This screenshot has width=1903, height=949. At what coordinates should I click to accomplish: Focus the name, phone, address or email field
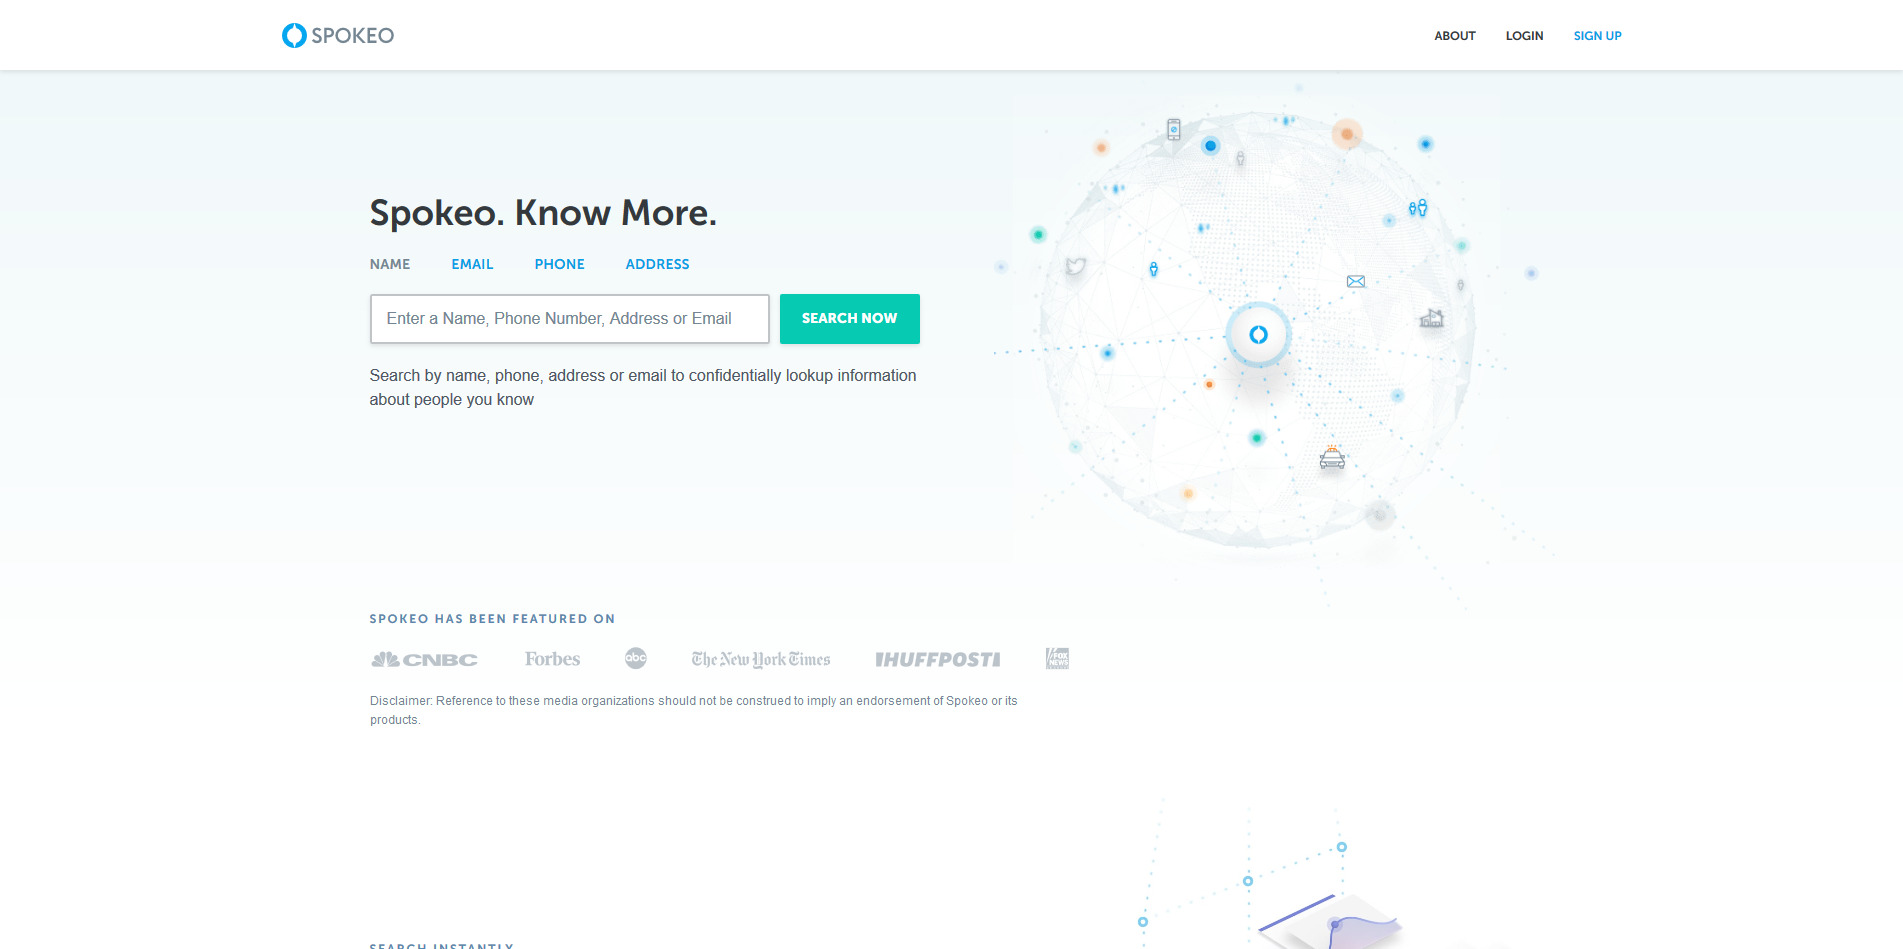[x=570, y=319]
